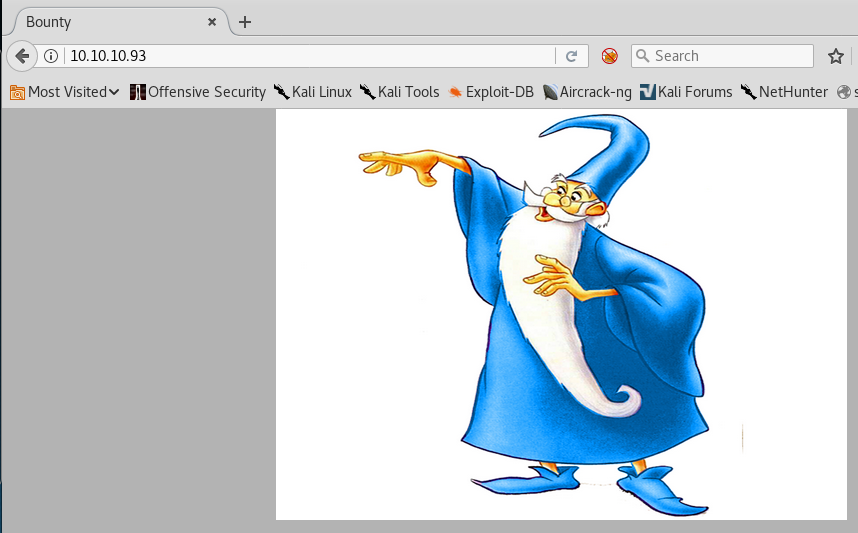Click the Merlin wizard image
858x533 pixels.
pos(560,315)
